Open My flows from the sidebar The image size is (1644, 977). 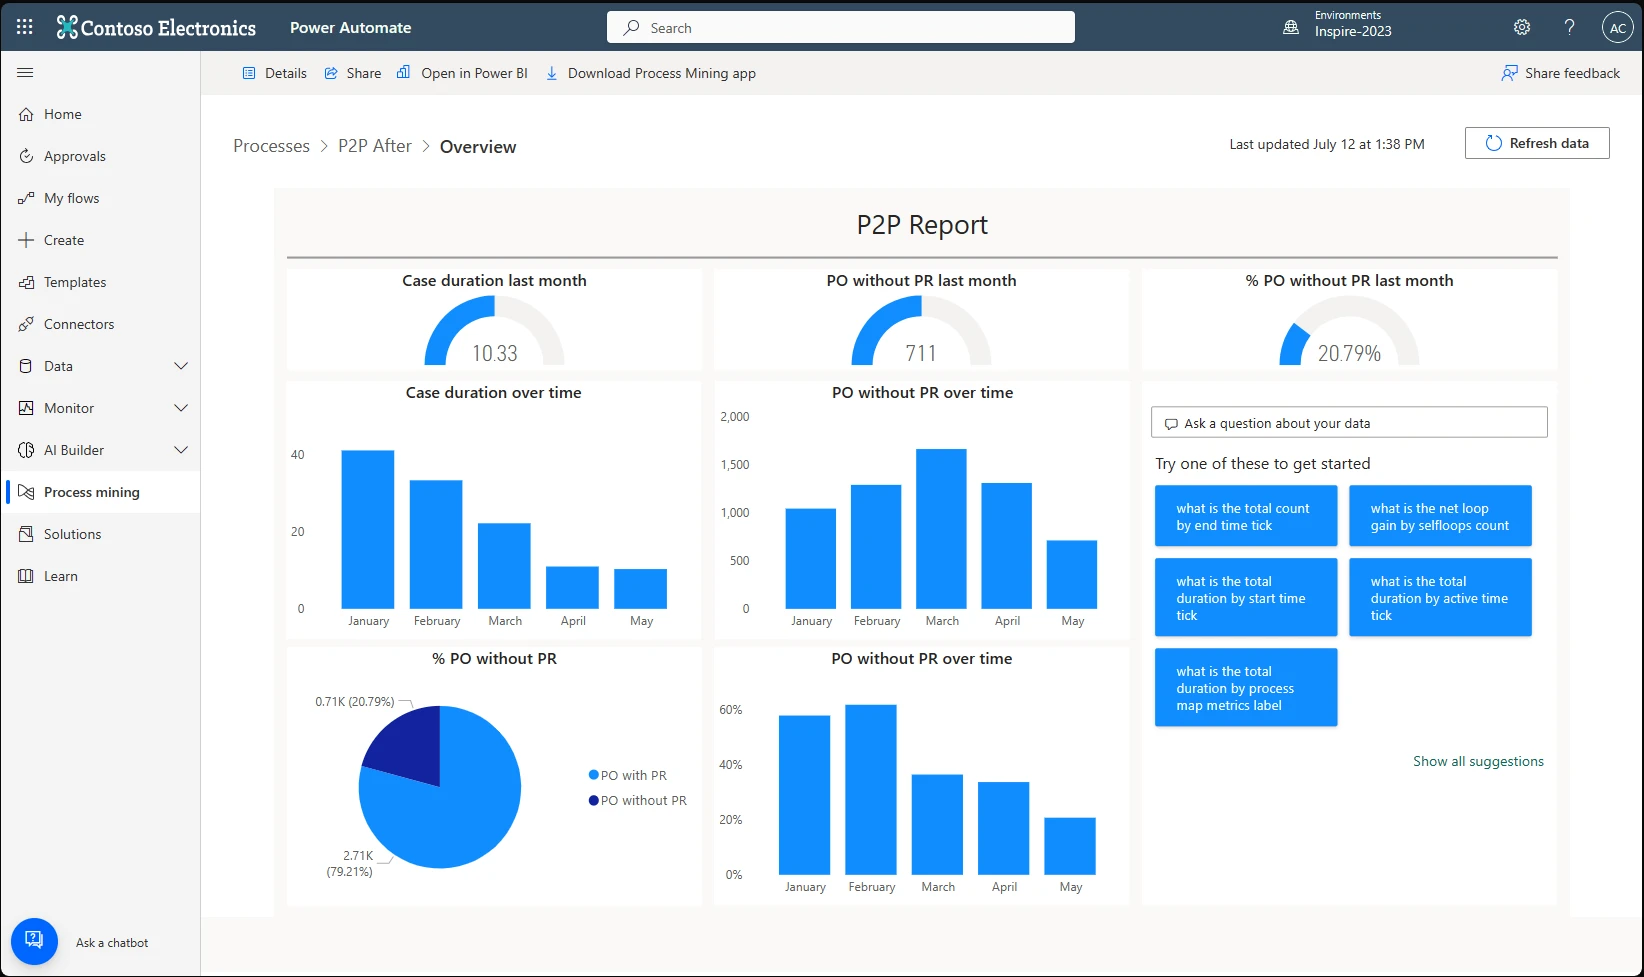tap(71, 198)
